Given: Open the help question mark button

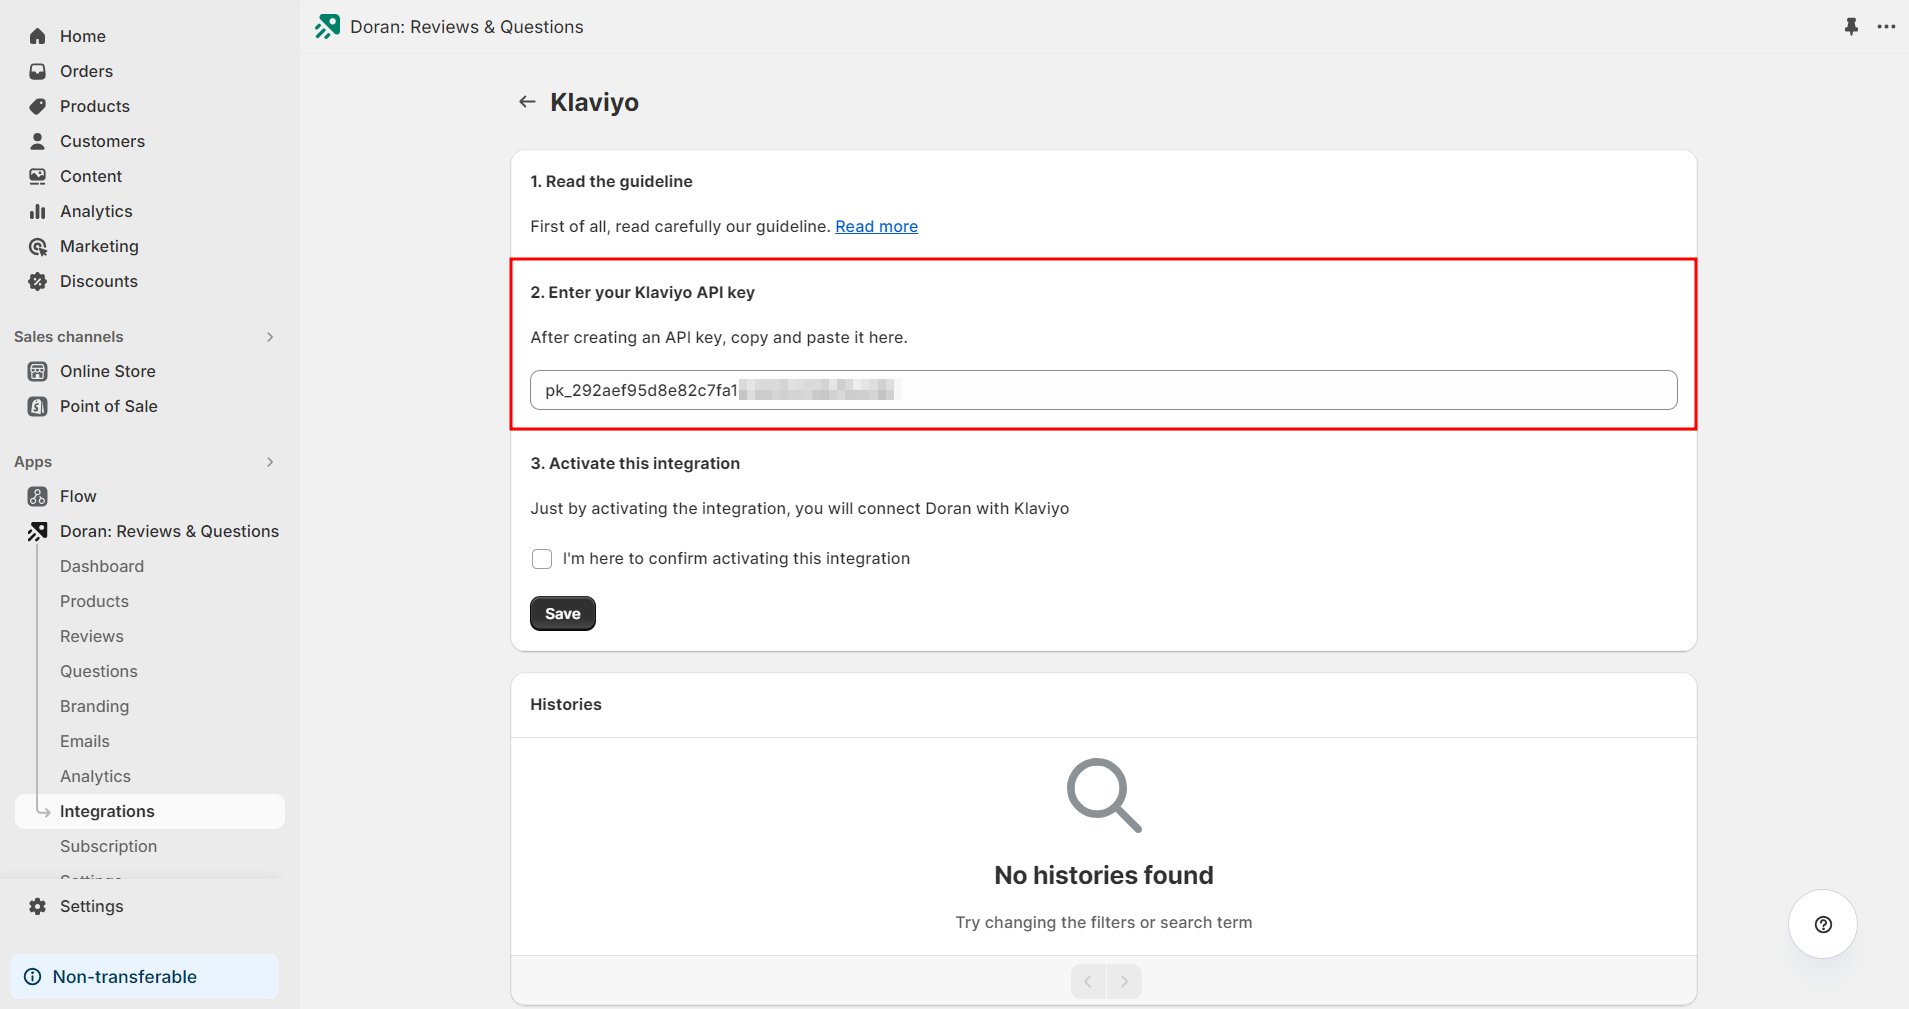Looking at the screenshot, I should tap(1823, 924).
